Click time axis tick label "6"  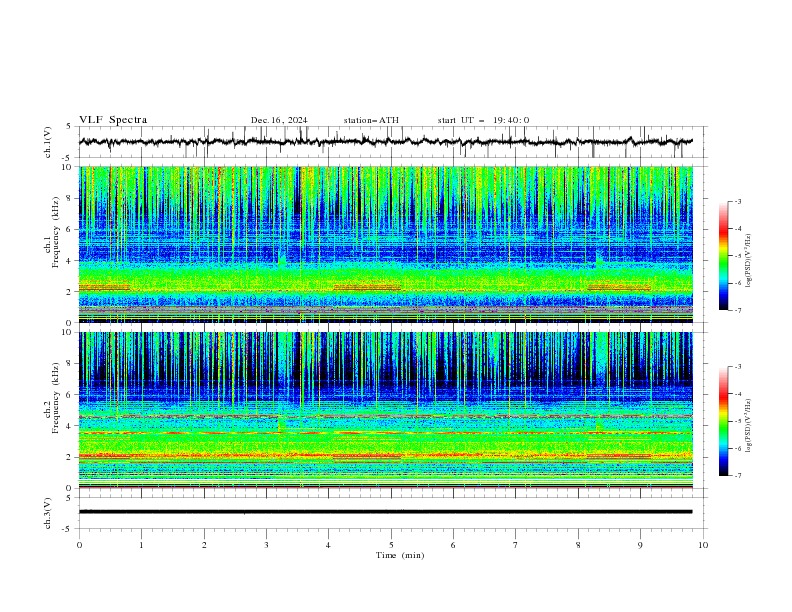point(453,545)
